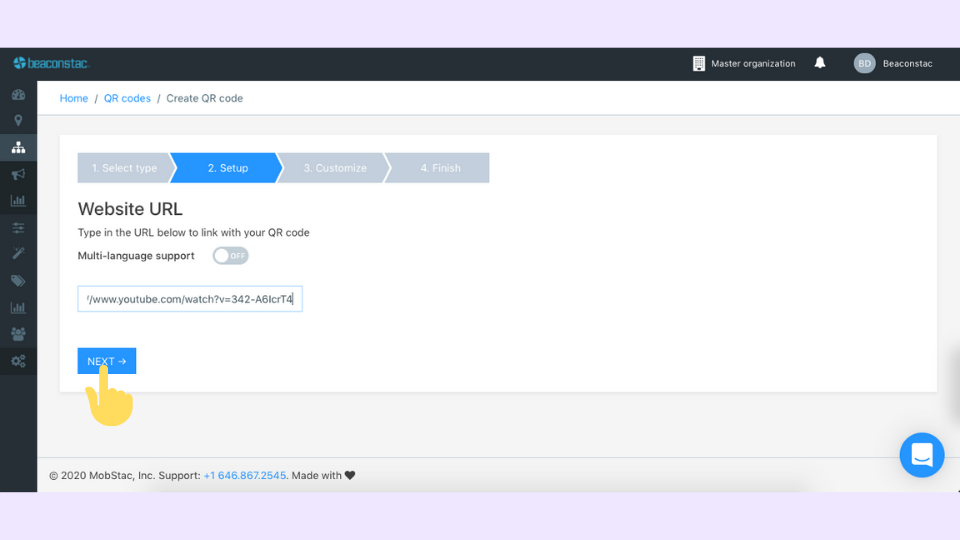
Task: Click the NEXT button
Action: pyautogui.click(x=107, y=361)
